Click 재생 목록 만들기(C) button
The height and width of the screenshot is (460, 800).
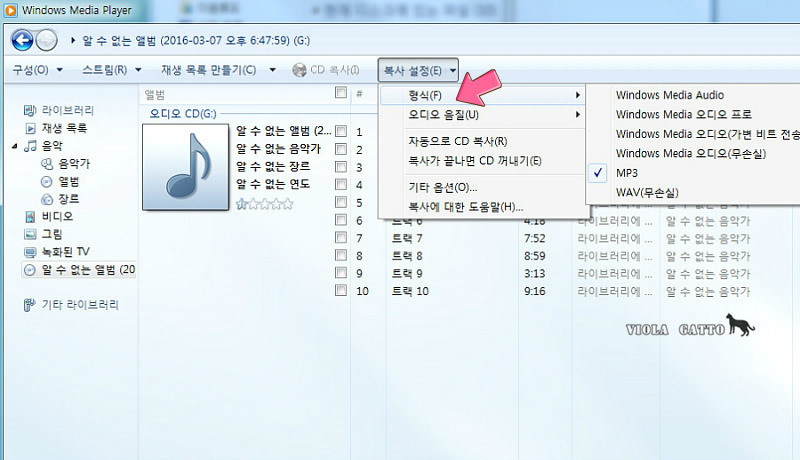point(209,70)
